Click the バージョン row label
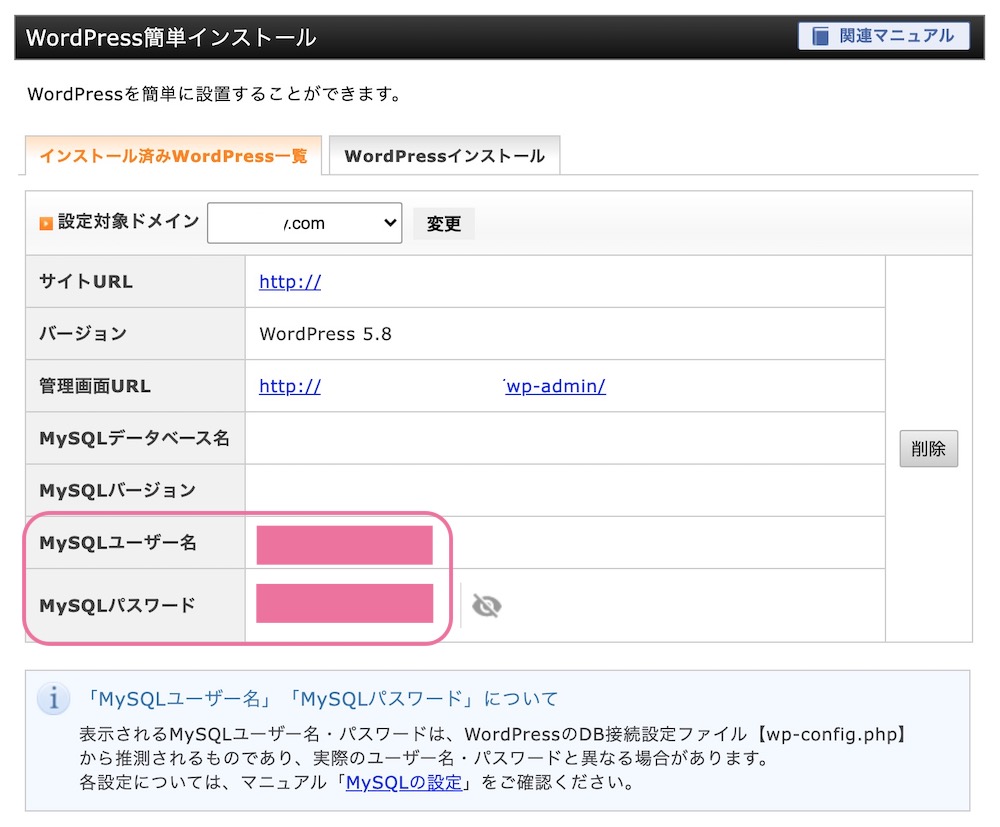This screenshot has height=827, width=1000. [83, 333]
